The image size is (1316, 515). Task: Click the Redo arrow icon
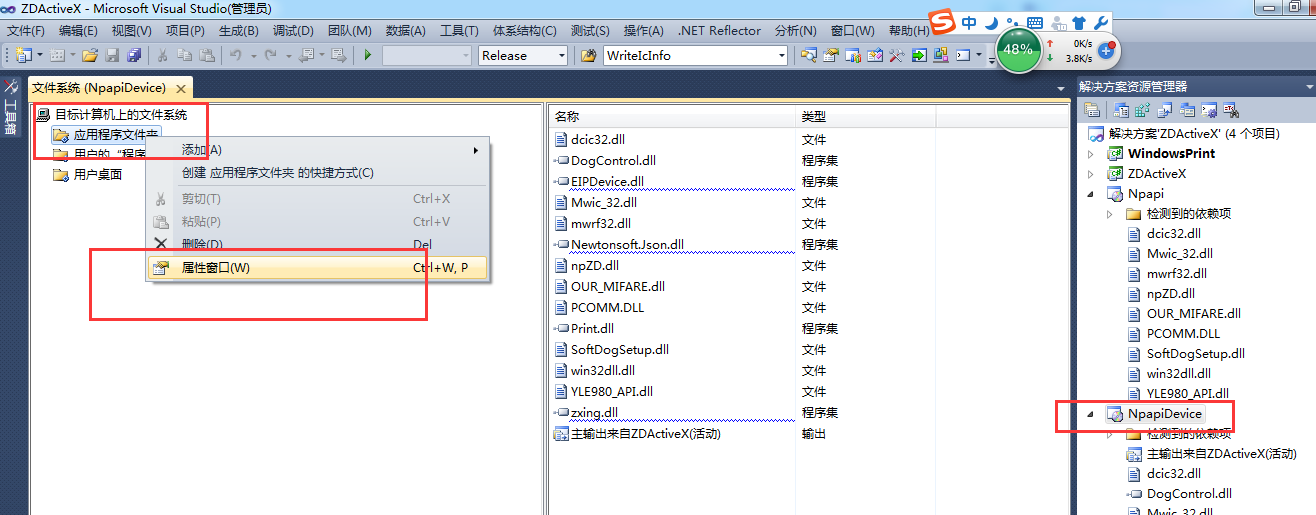coord(270,55)
